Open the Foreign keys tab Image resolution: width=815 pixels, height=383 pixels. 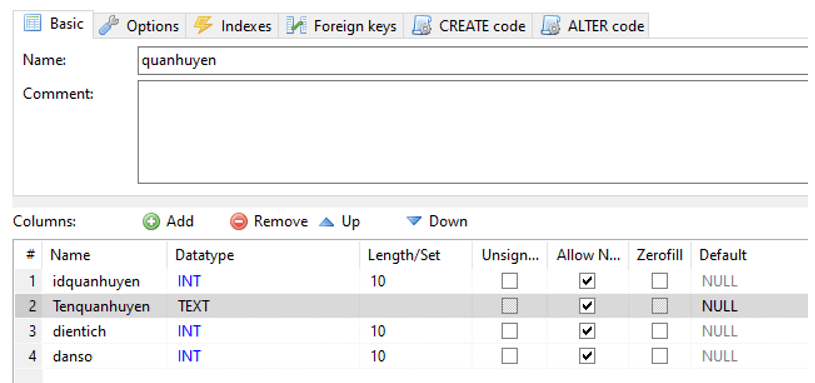pos(341,26)
